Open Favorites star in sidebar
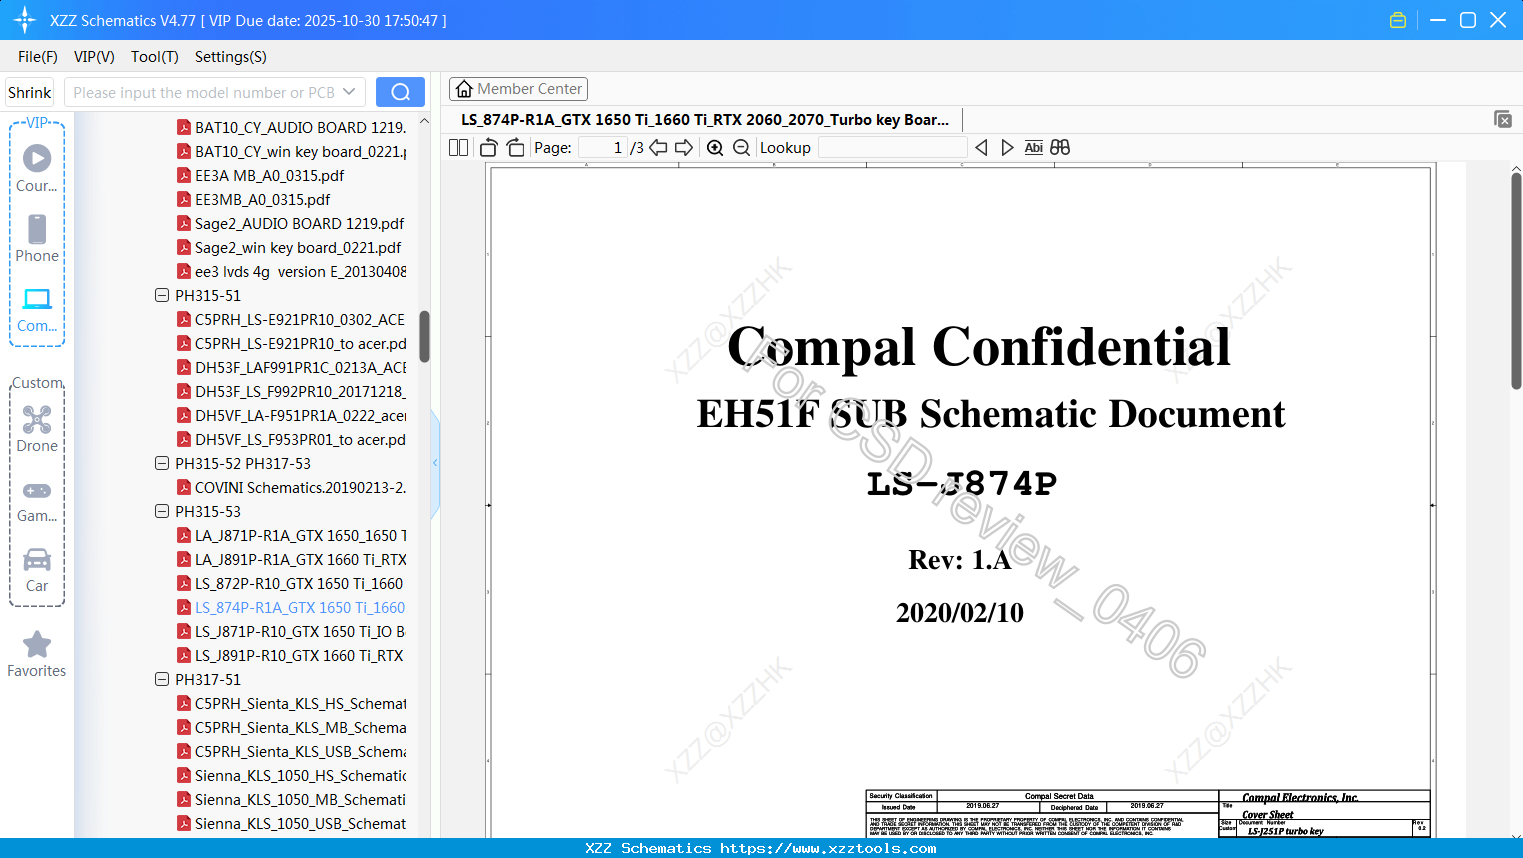Image resolution: width=1523 pixels, height=858 pixels. click(x=37, y=654)
